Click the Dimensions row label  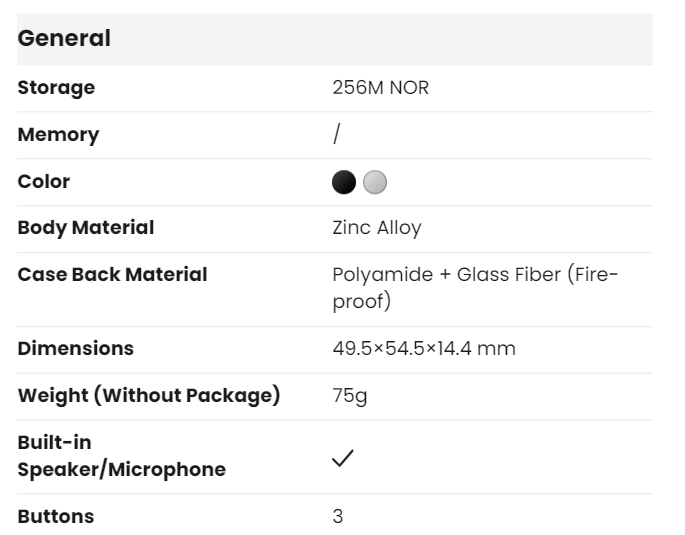[x=76, y=348]
